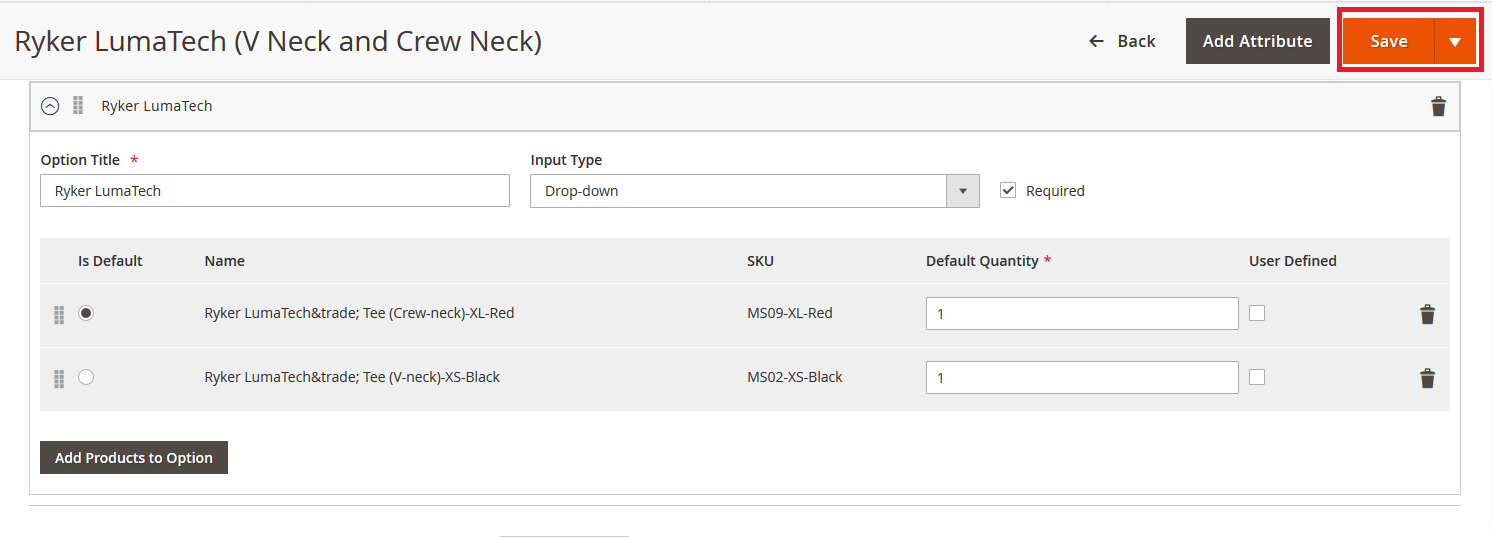Click drag handle on the MS09-XL-Red row
Image resolution: width=1492 pixels, height=537 pixels.
(x=59, y=315)
